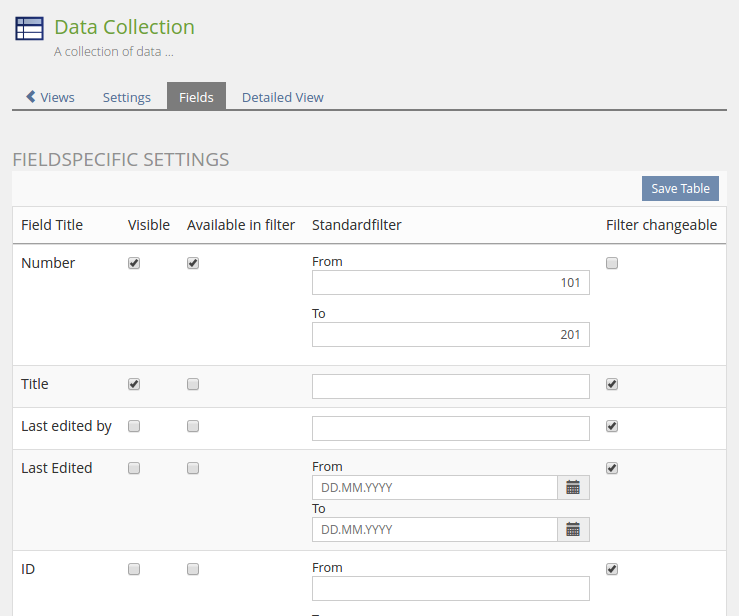Go back to Views

pyautogui.click(x=50, y=97)
